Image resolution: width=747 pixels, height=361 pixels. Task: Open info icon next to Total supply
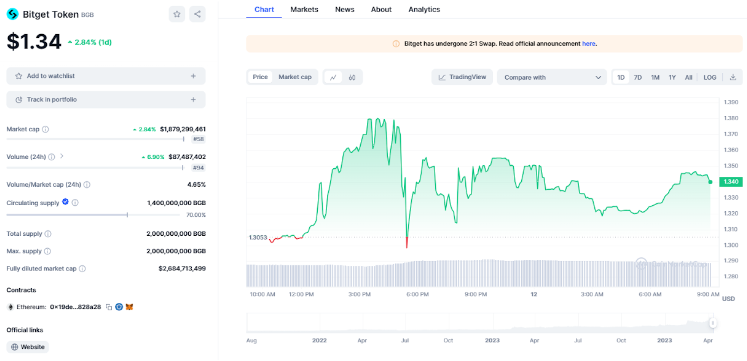click(48, 234)
